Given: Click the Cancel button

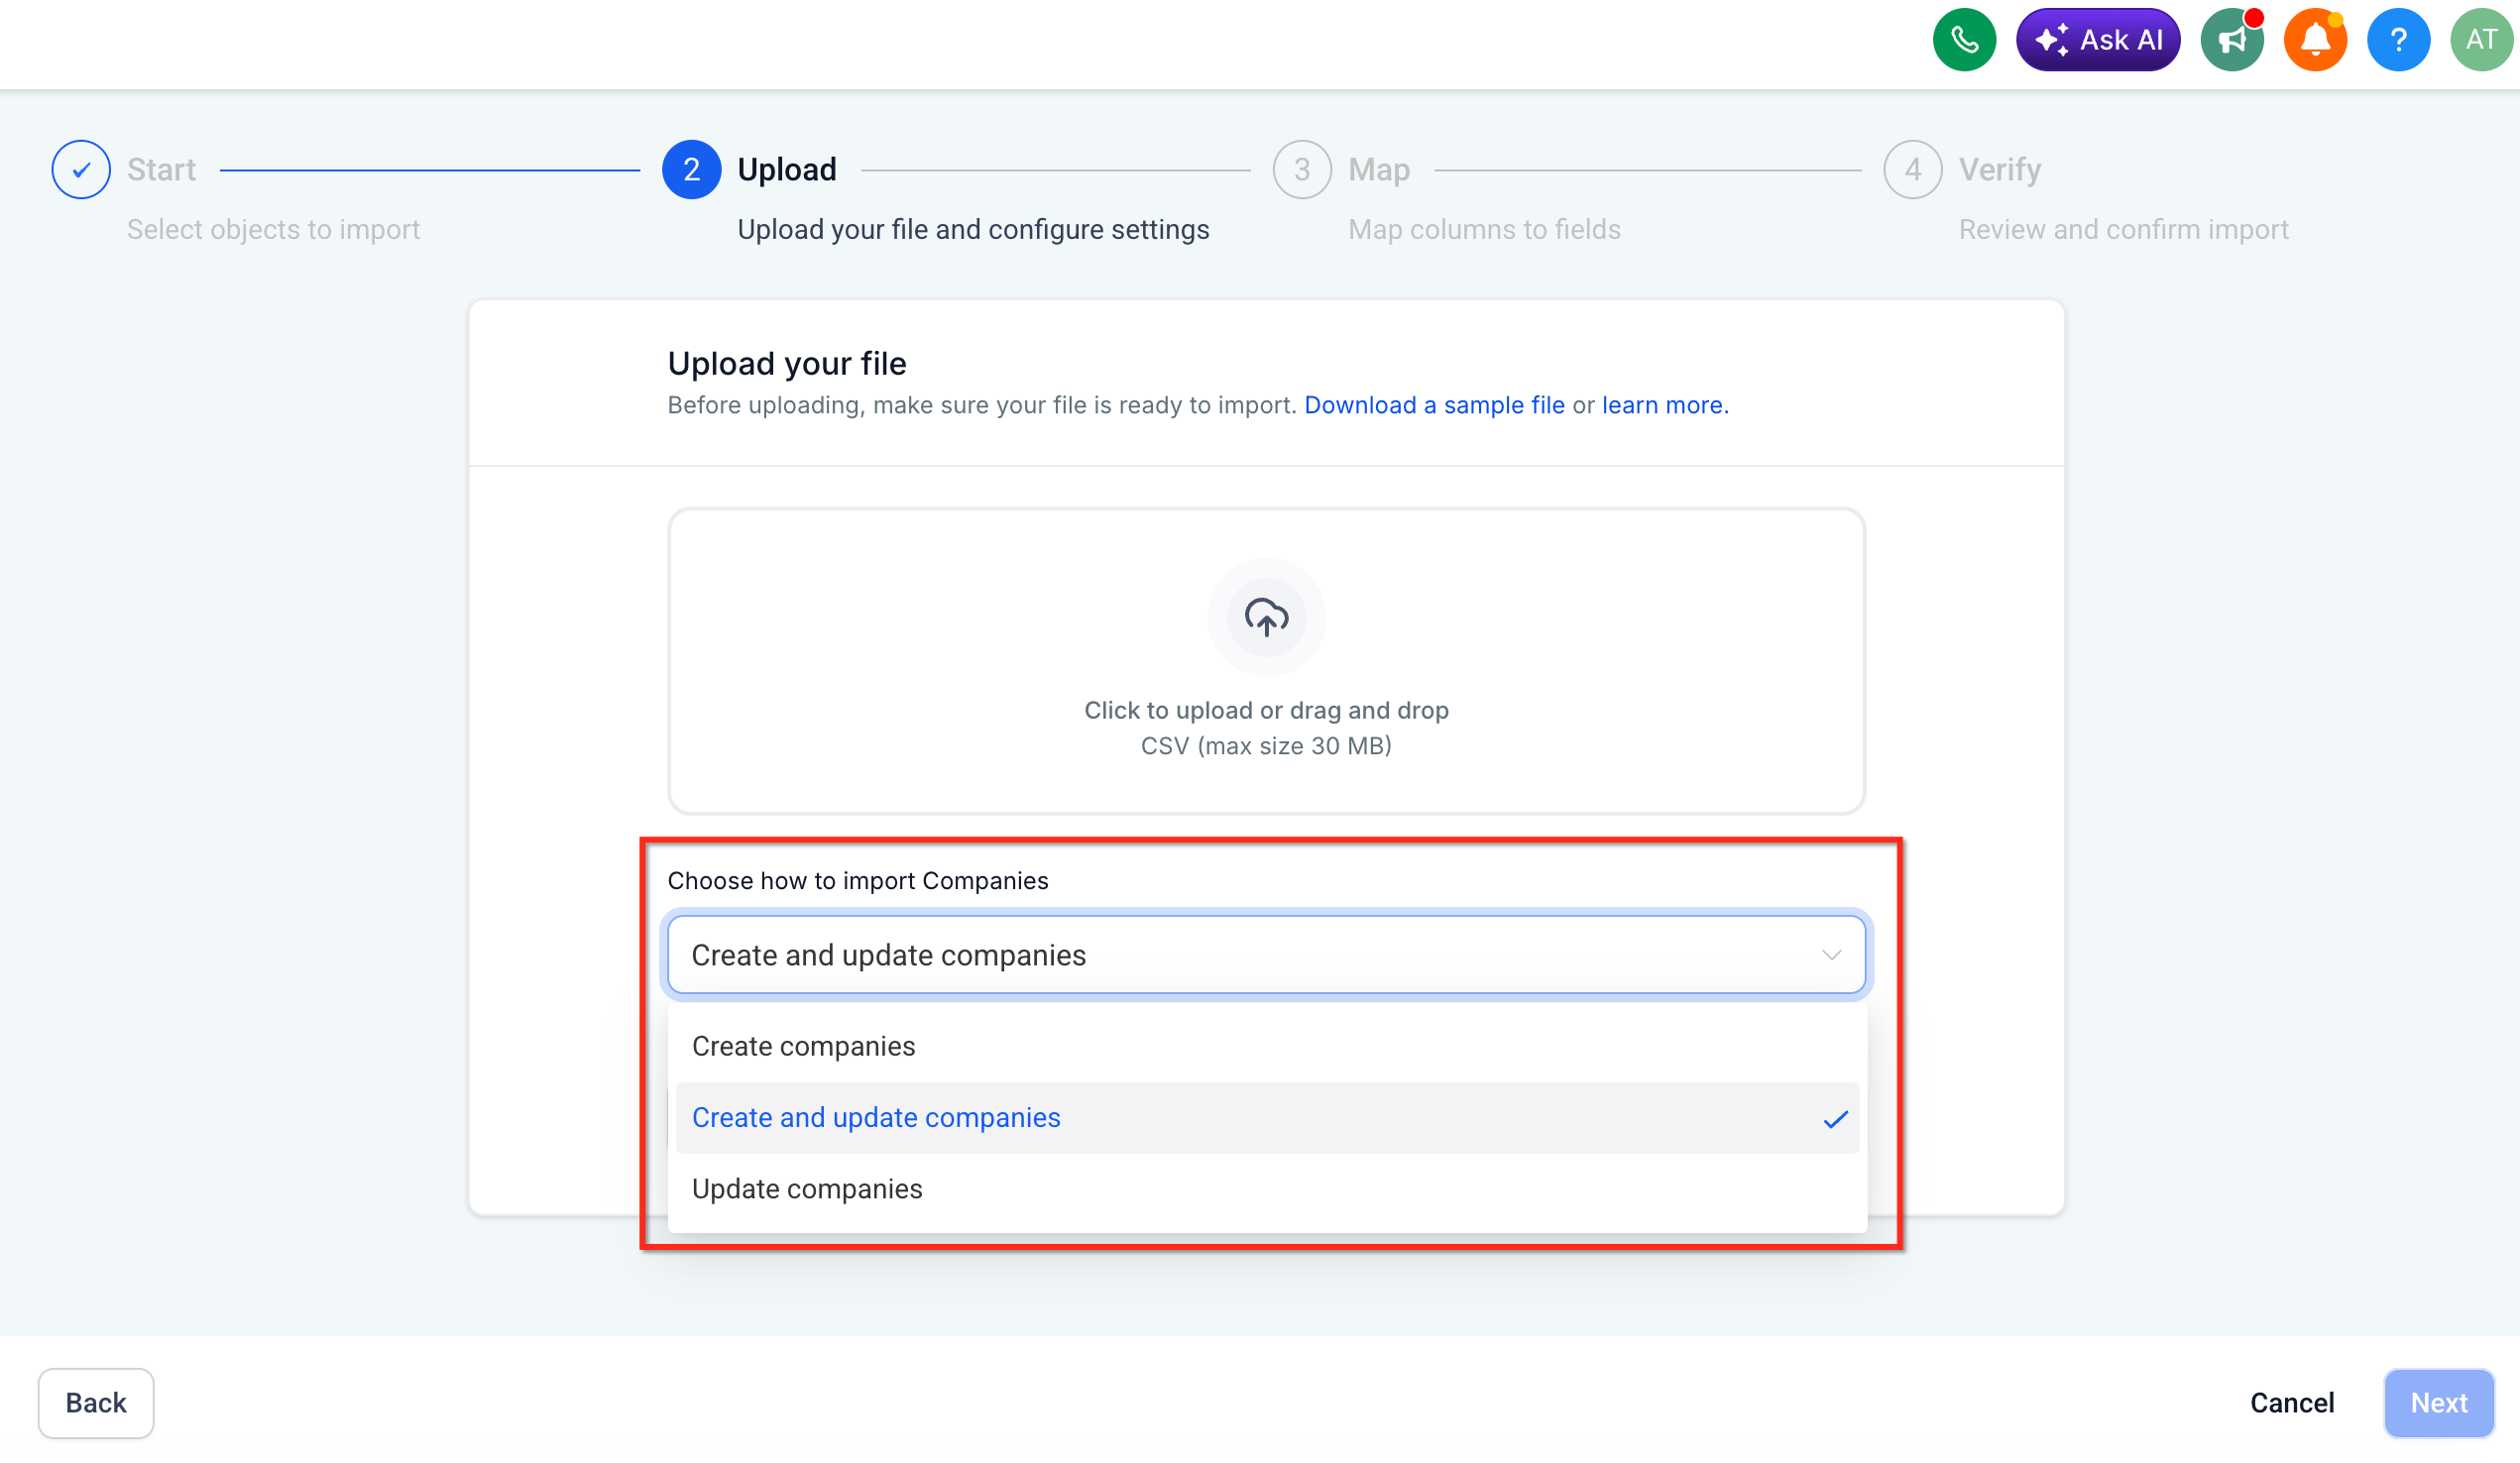Looking at the screenshot, I should pos(2291,1403).
